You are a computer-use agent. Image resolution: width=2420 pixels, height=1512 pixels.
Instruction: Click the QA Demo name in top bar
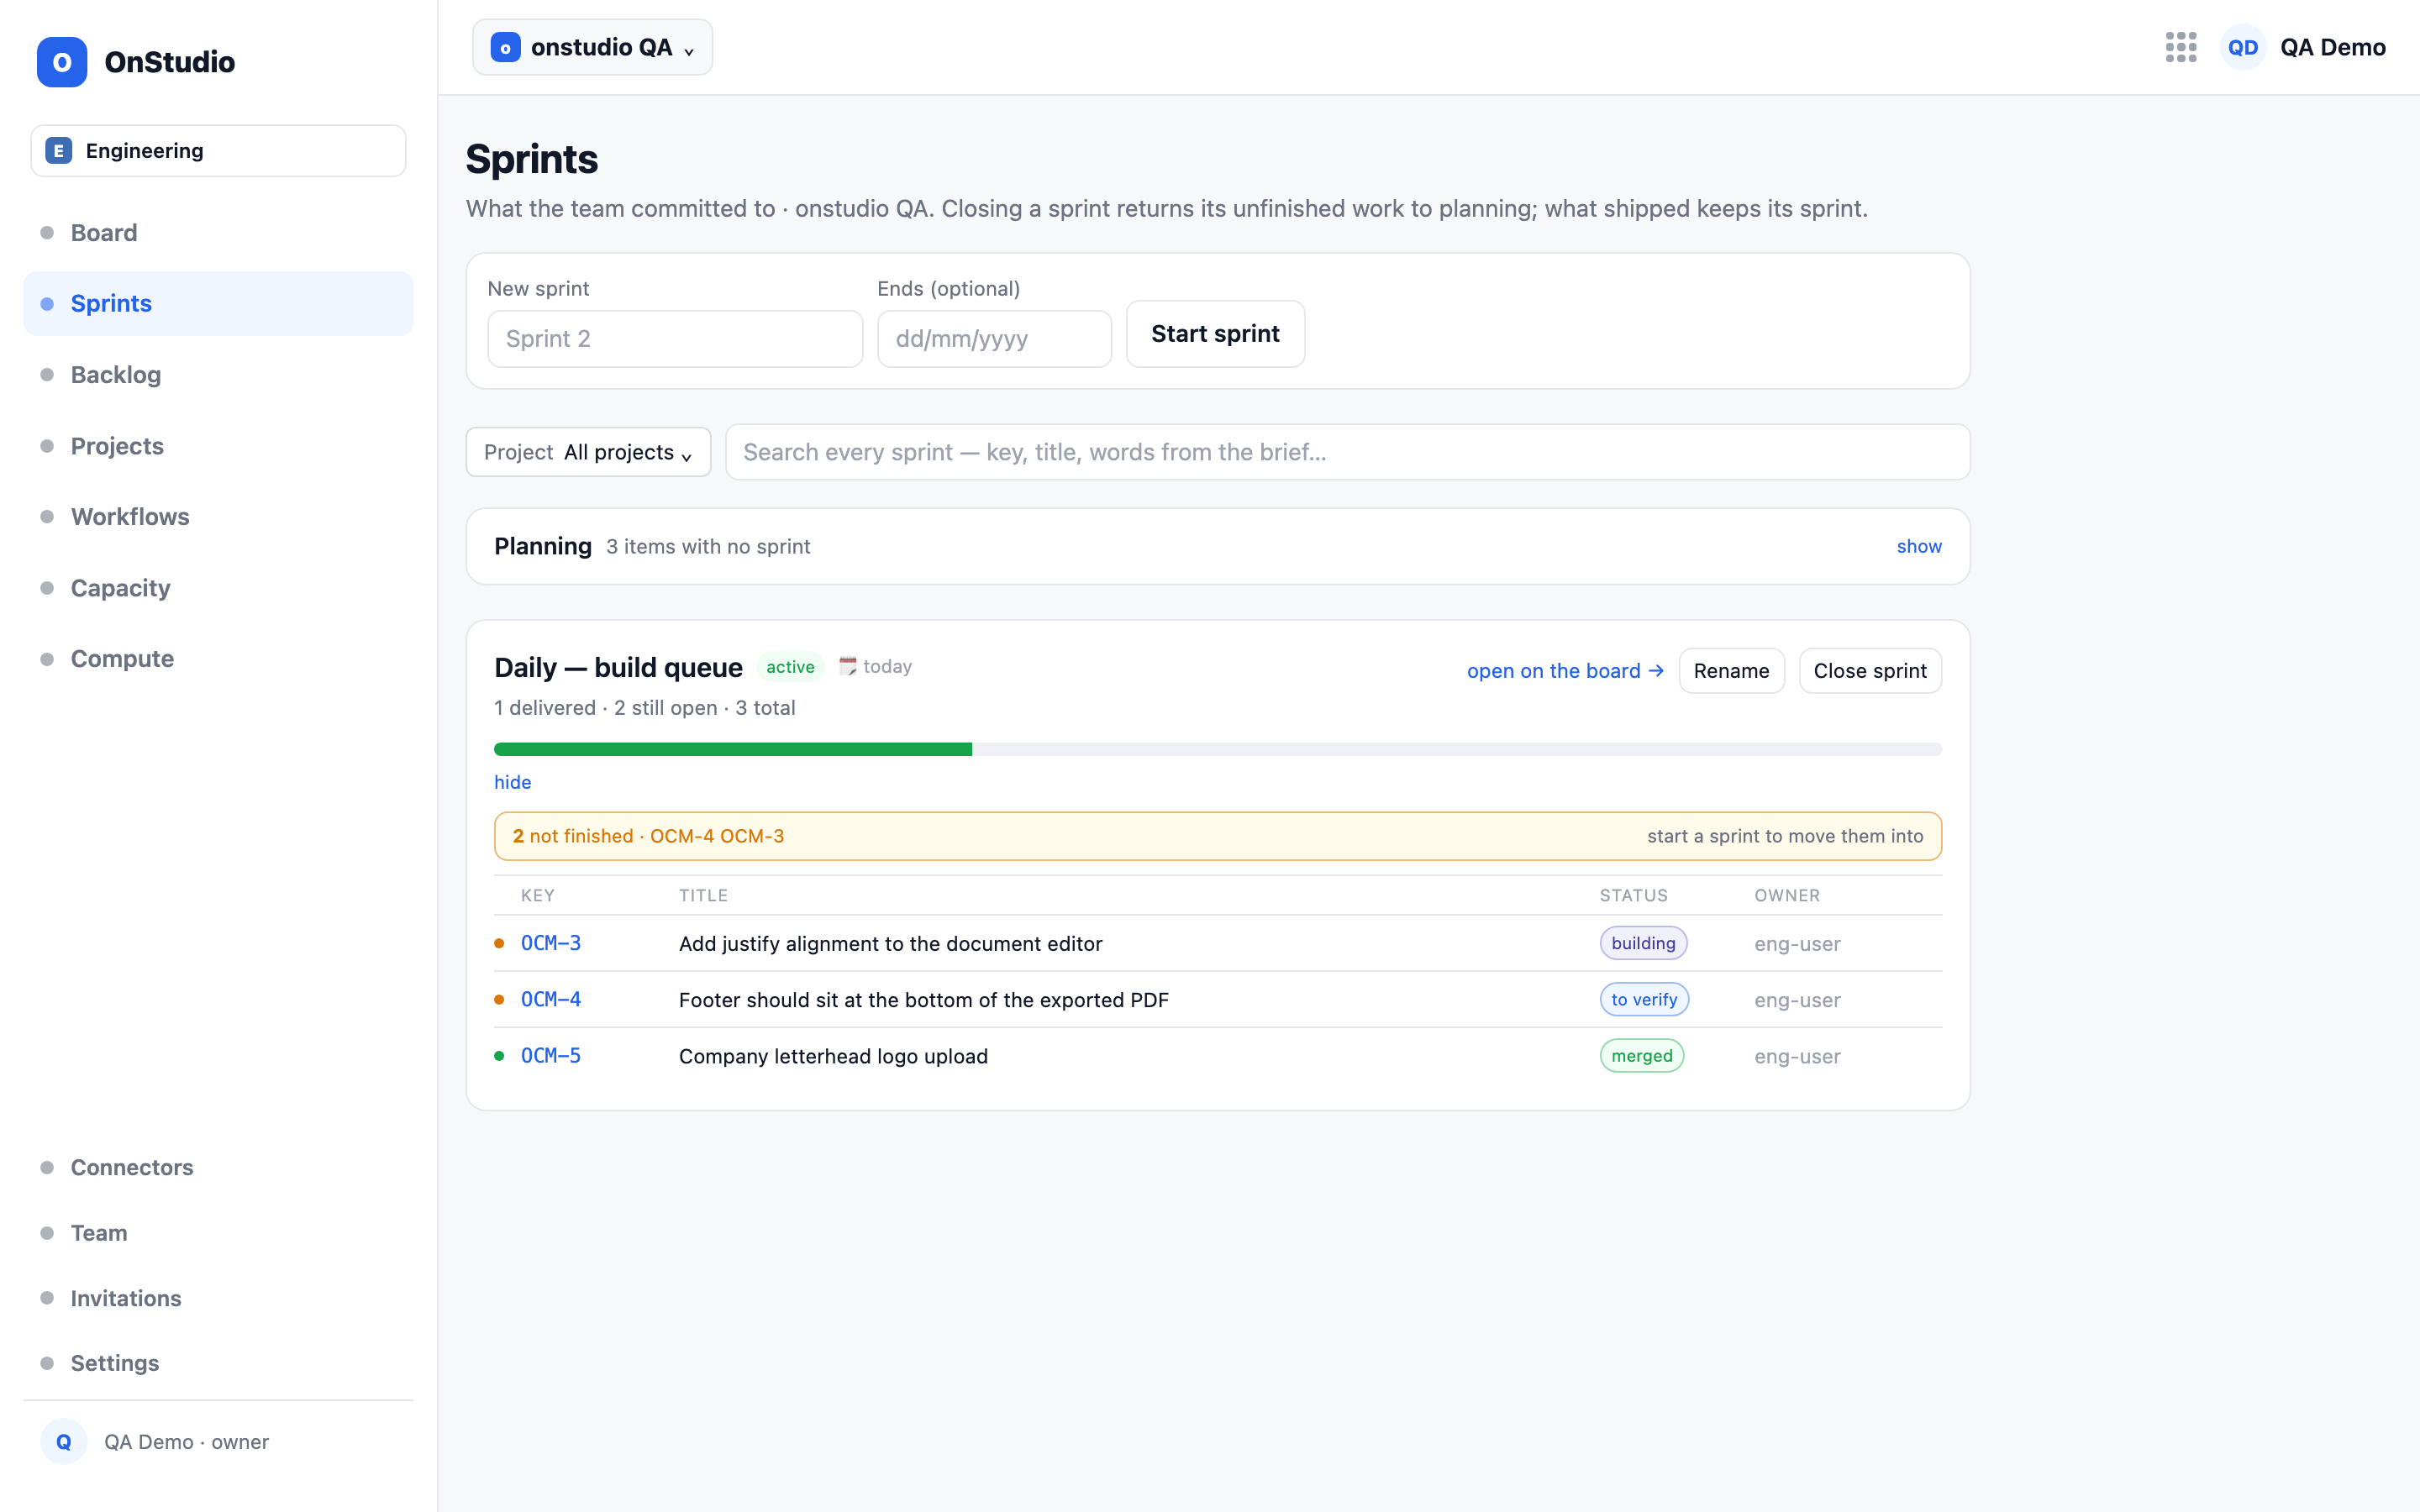2332,47
